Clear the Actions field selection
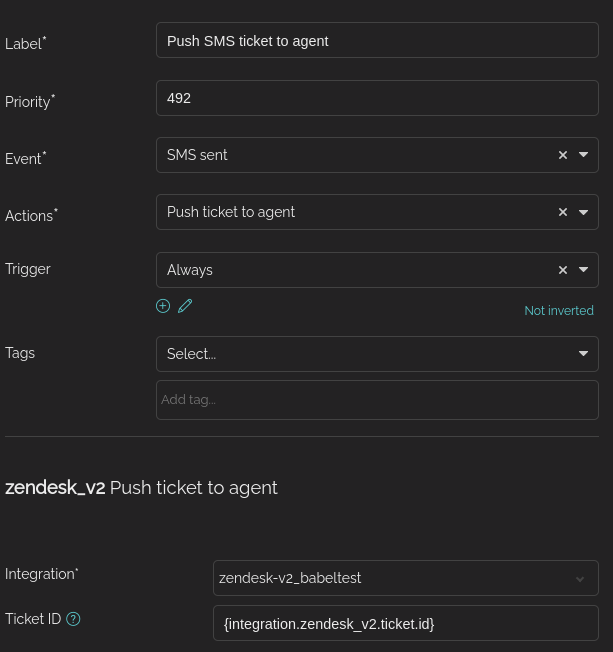 tap(563, 212)
